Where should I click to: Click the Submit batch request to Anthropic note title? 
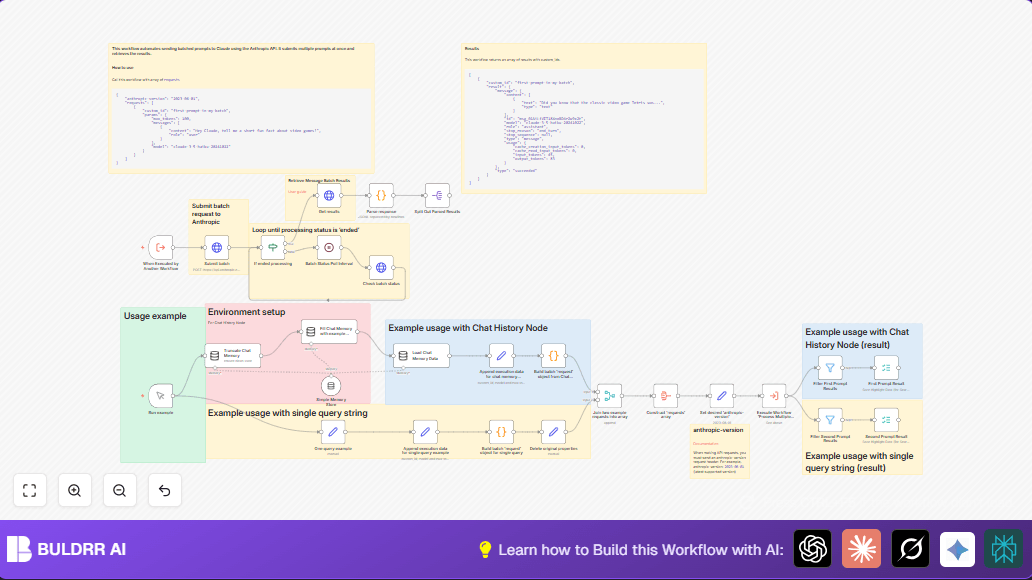(211, 214)
